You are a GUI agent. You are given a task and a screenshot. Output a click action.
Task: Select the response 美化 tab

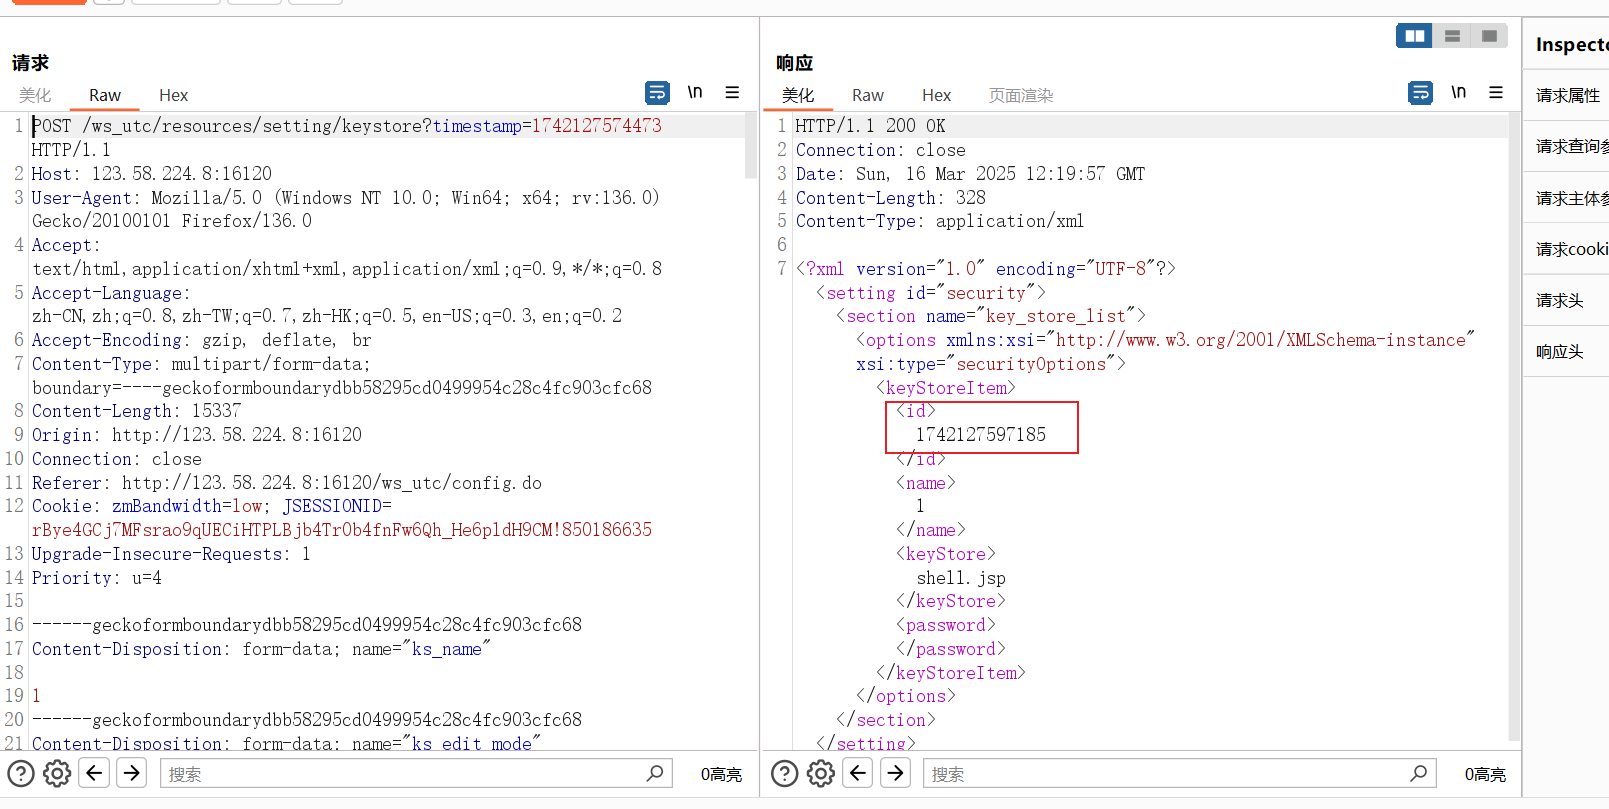point(798,95)
